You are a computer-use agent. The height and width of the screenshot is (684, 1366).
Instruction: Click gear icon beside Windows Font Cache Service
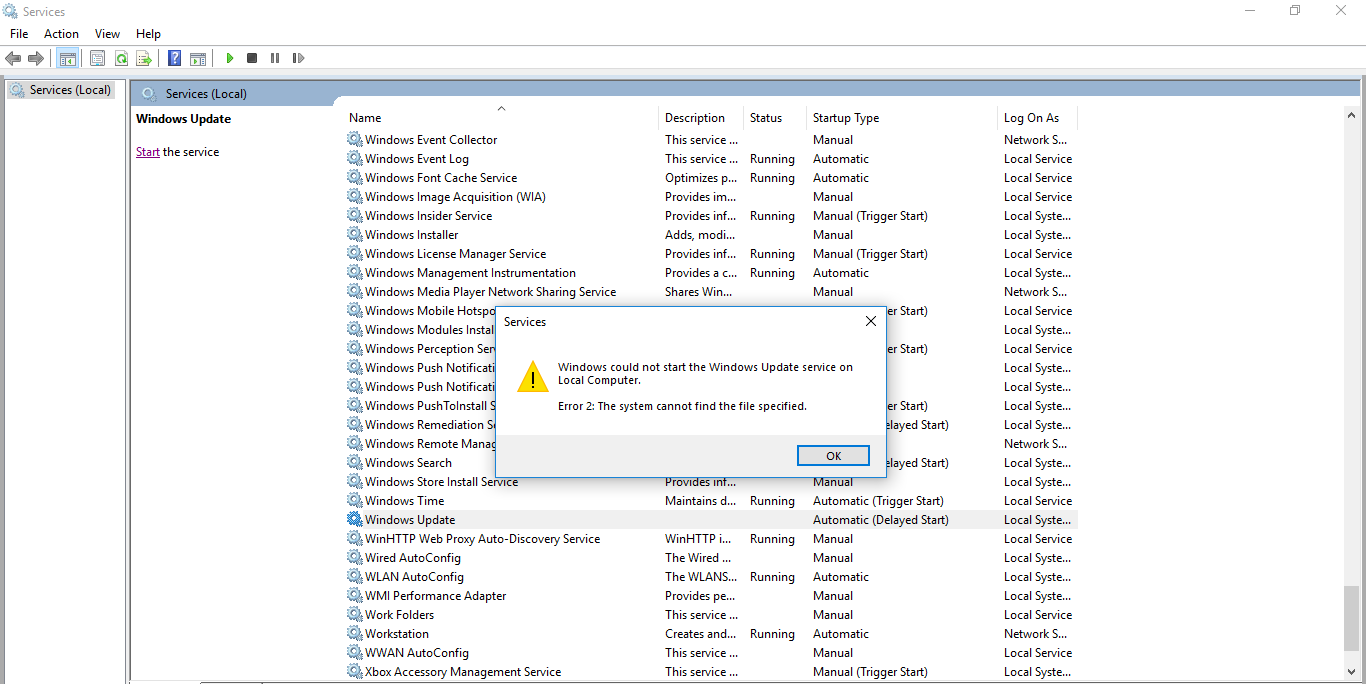coord(355,178)
